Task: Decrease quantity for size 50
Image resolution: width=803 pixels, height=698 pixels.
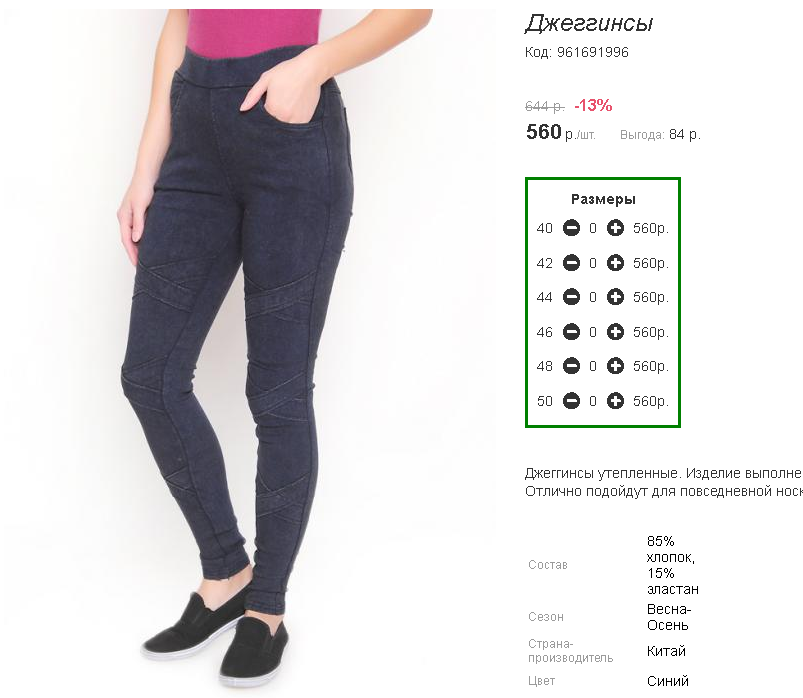Action: click(571, 401)
